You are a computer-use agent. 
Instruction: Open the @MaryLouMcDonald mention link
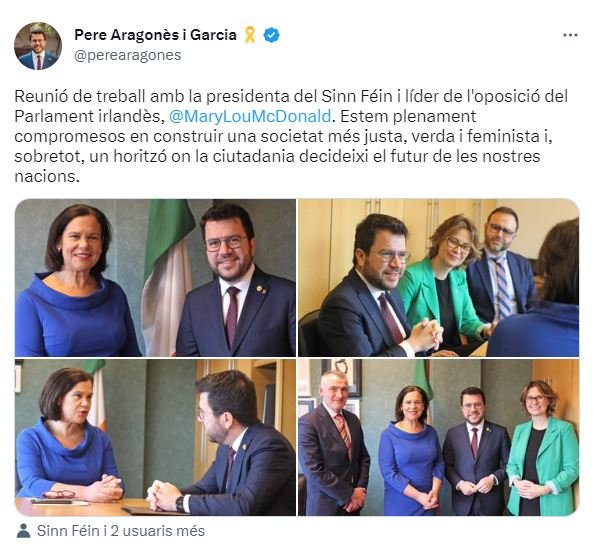click(x=250, y=116)
